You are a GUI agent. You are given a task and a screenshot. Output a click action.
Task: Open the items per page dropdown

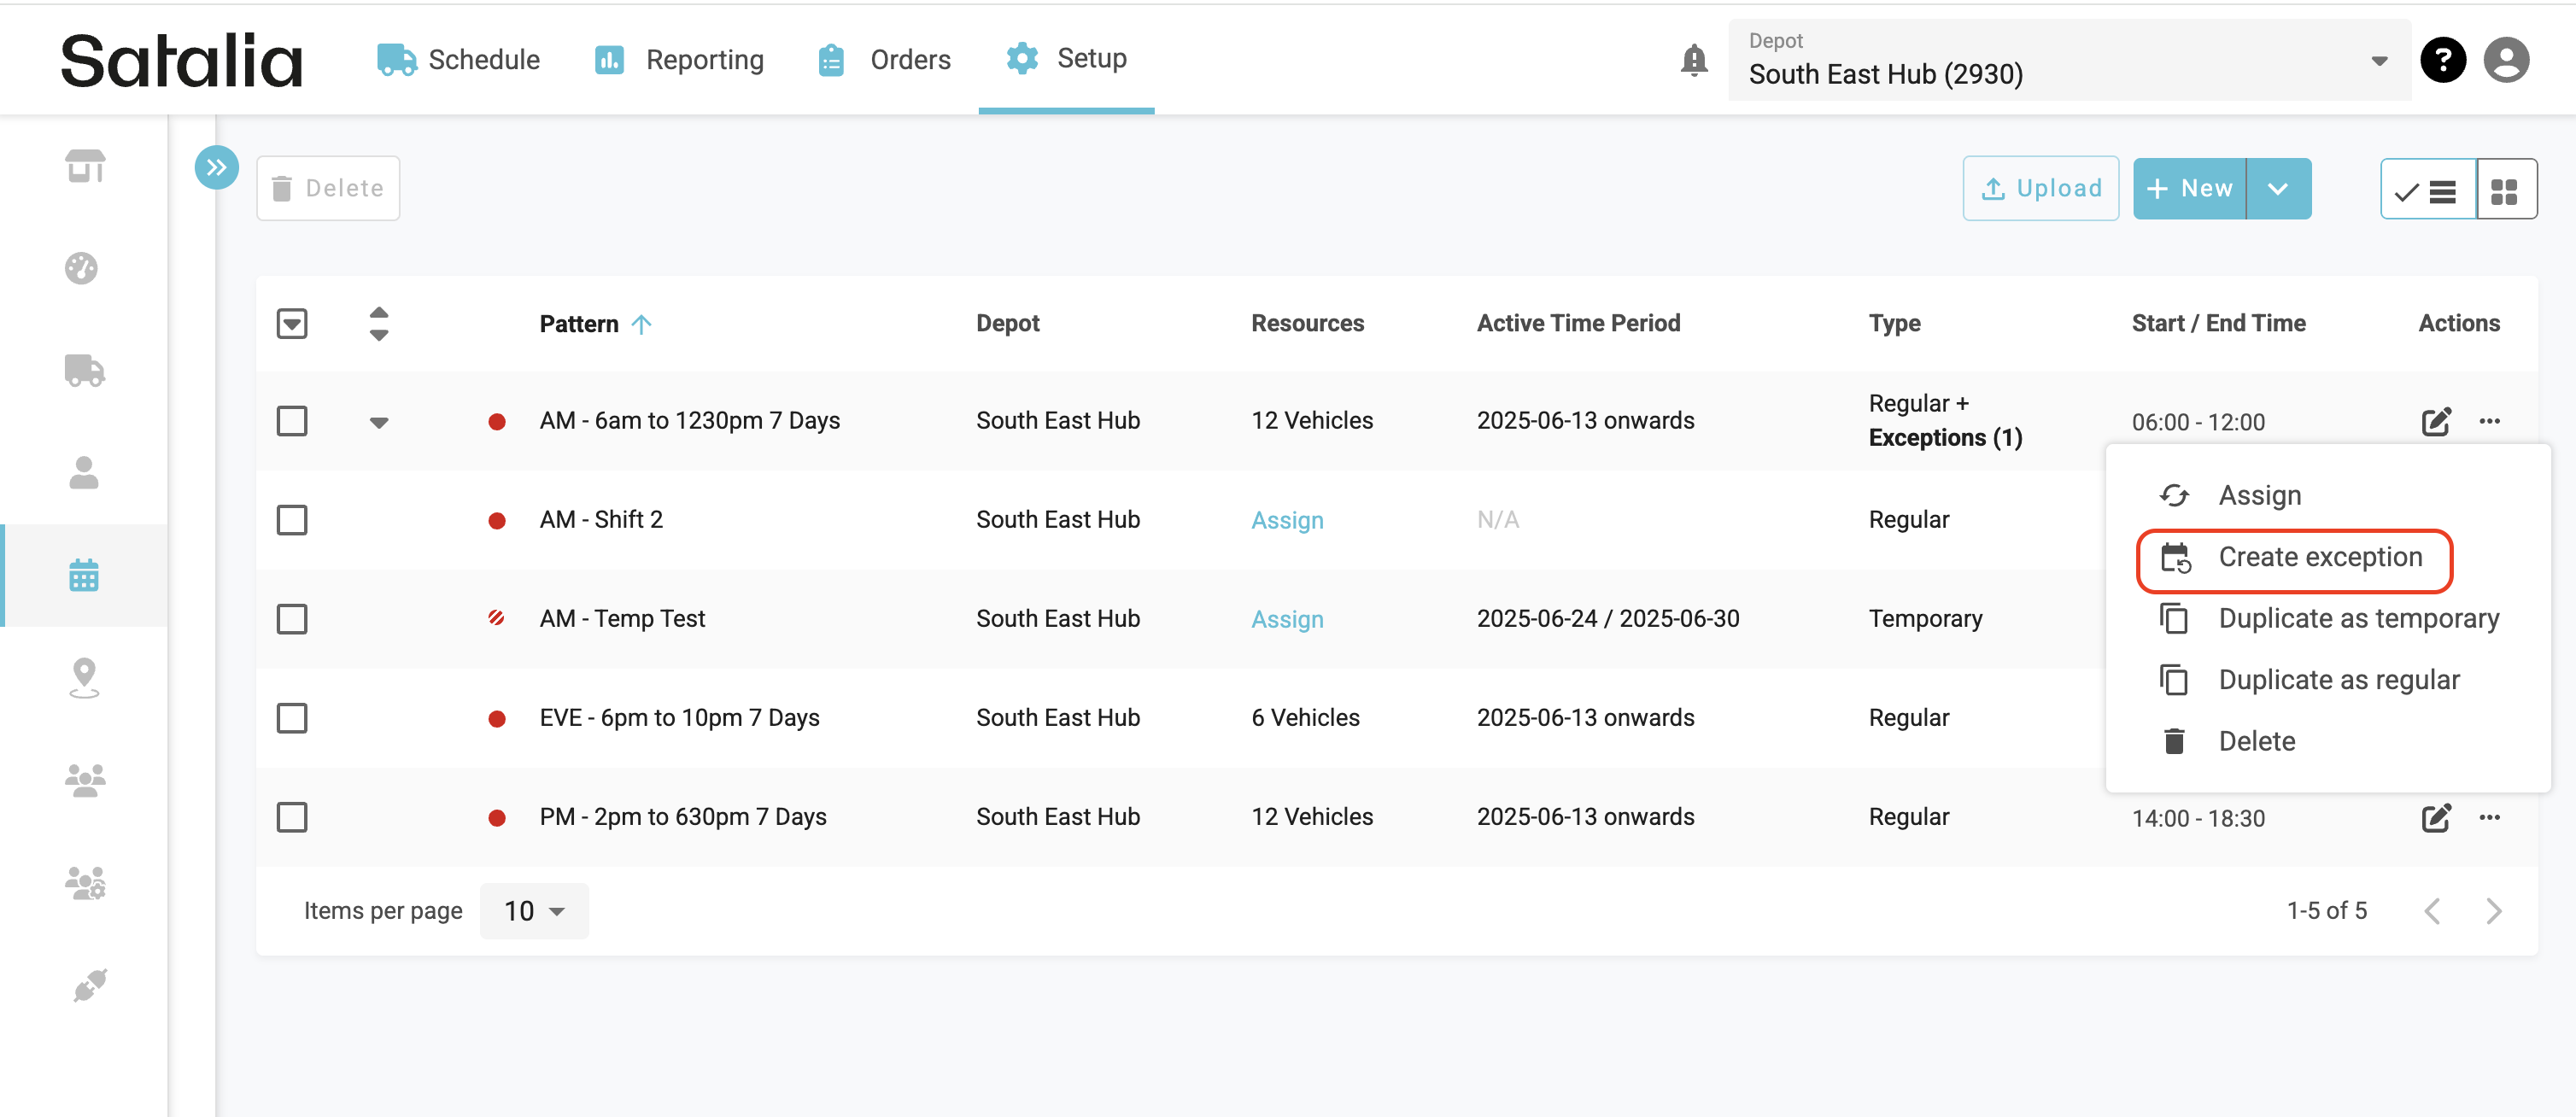click(533, 910)
